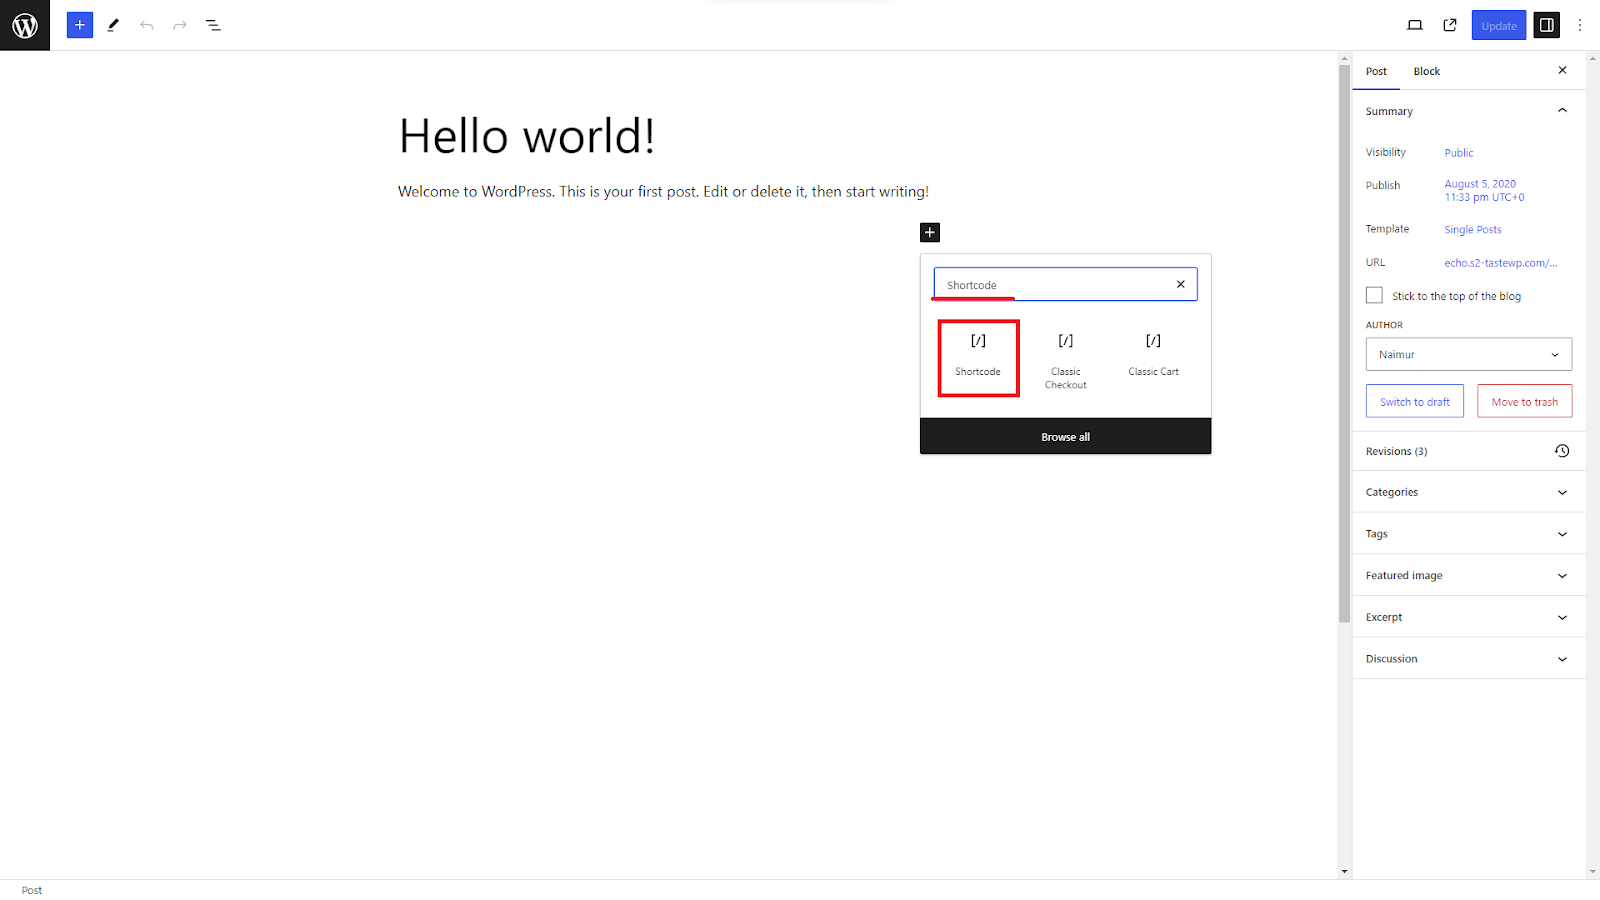1600x900 pixels.
Task: Toggle the blue block inserter plus button
Action: pyautogui.click(x=80, y=25)
